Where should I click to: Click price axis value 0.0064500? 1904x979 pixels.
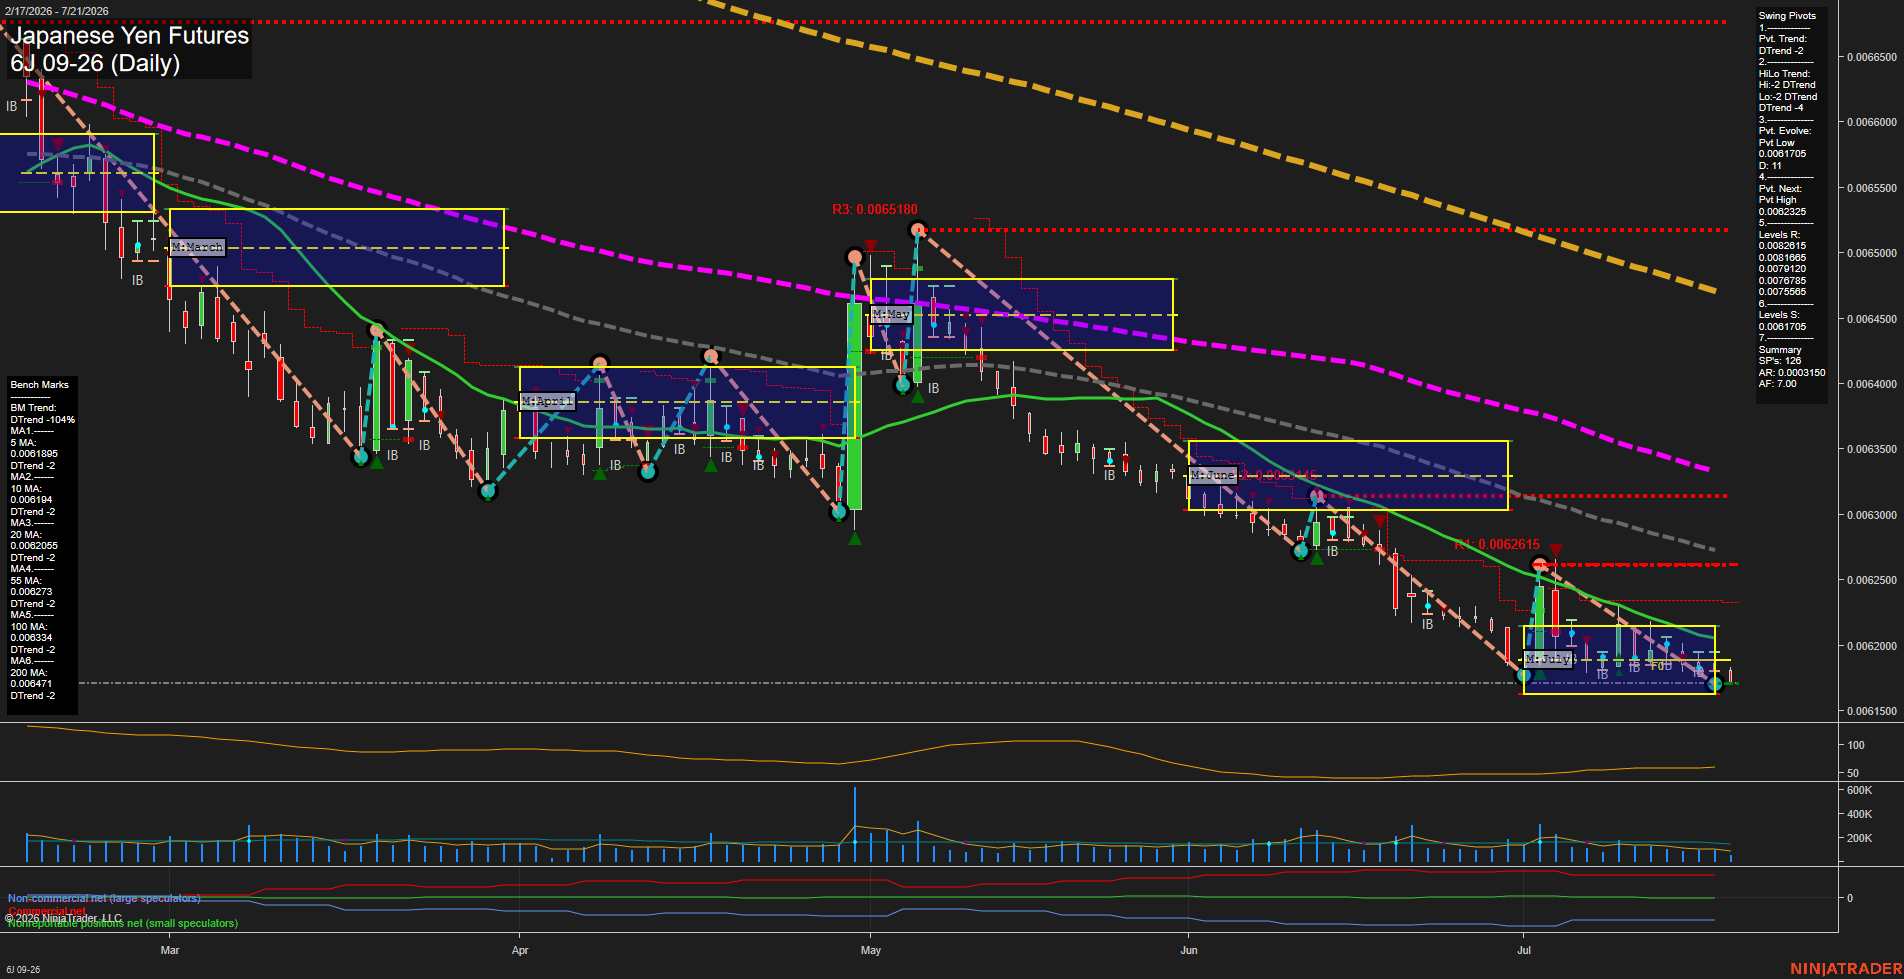pyautogui.click(x=1871, y=319)
